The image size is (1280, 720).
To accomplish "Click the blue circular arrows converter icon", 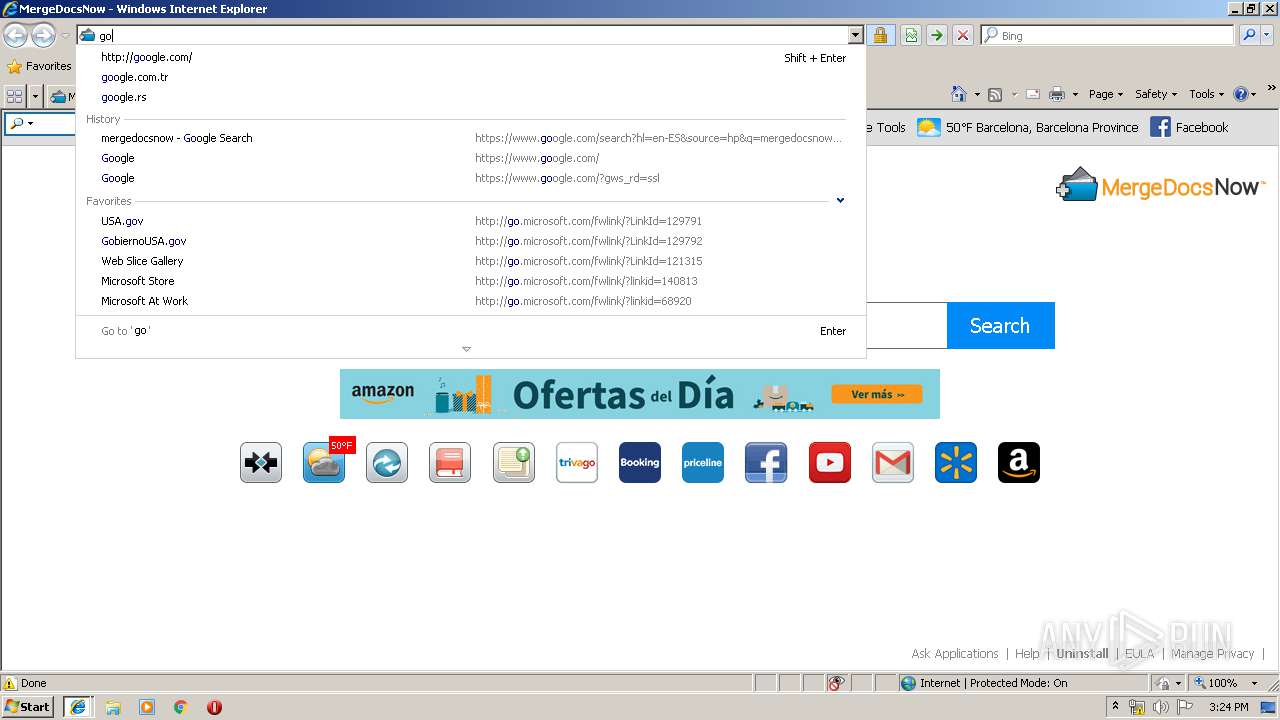I will coord(387,463).
